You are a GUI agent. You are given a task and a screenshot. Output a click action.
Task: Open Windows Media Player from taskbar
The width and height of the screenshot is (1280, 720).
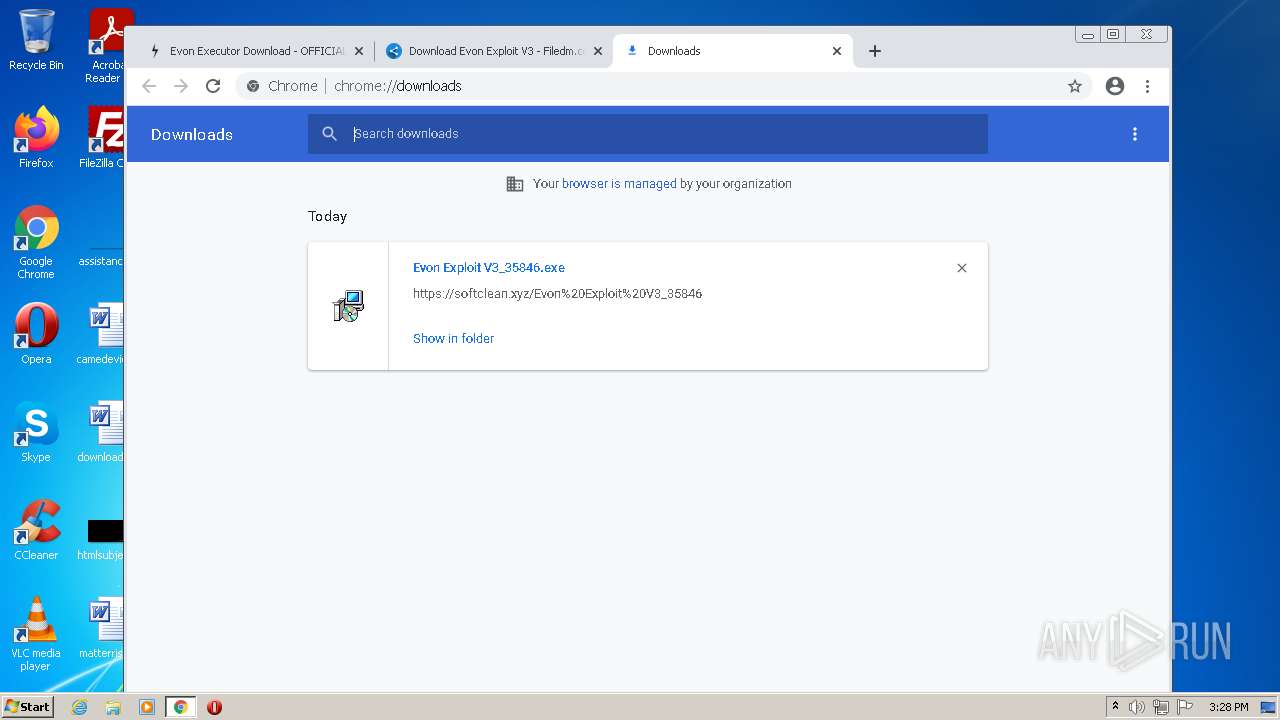[147, 707]
